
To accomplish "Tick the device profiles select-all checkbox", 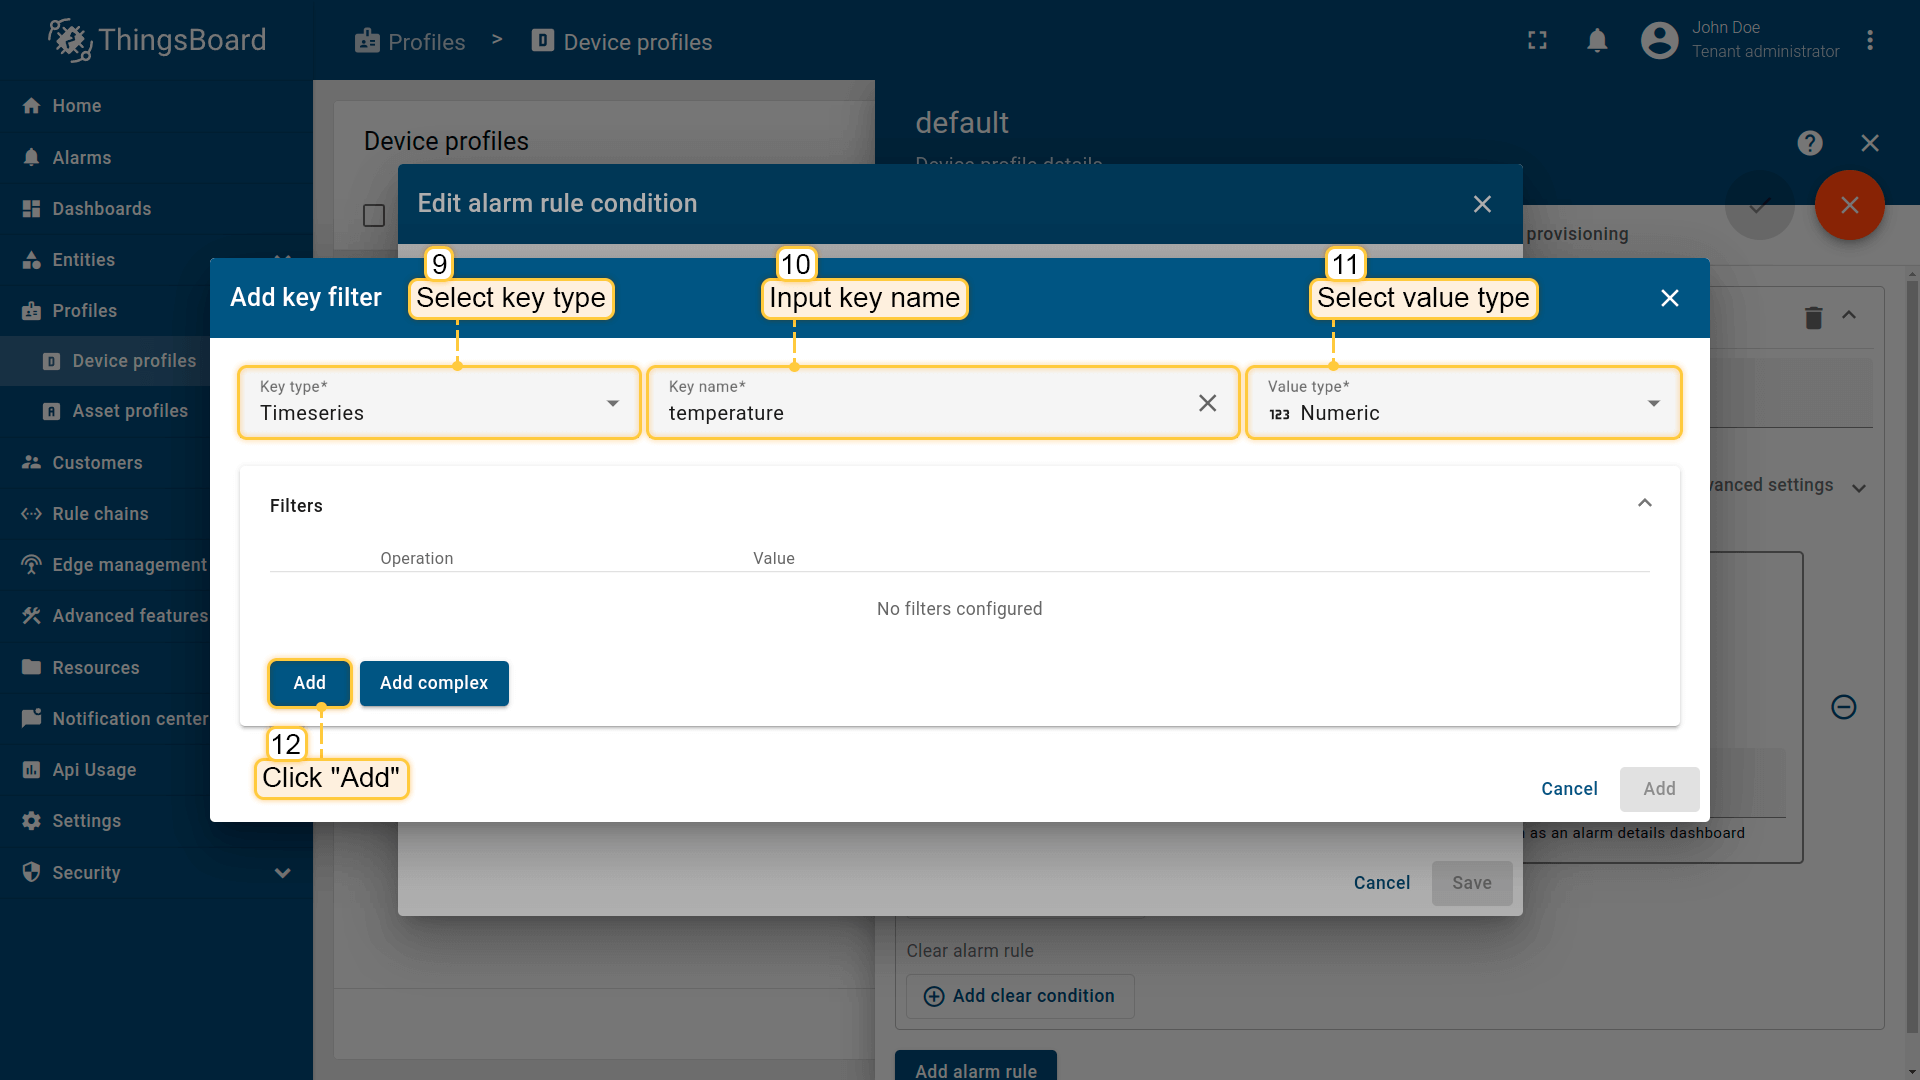I will [x=374, y=216].
